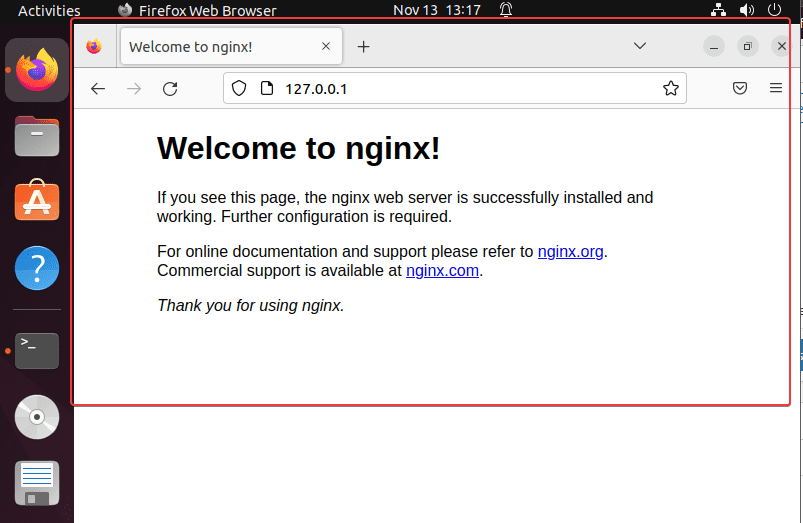Open Firefox View pinned icon

coord(94,47)
